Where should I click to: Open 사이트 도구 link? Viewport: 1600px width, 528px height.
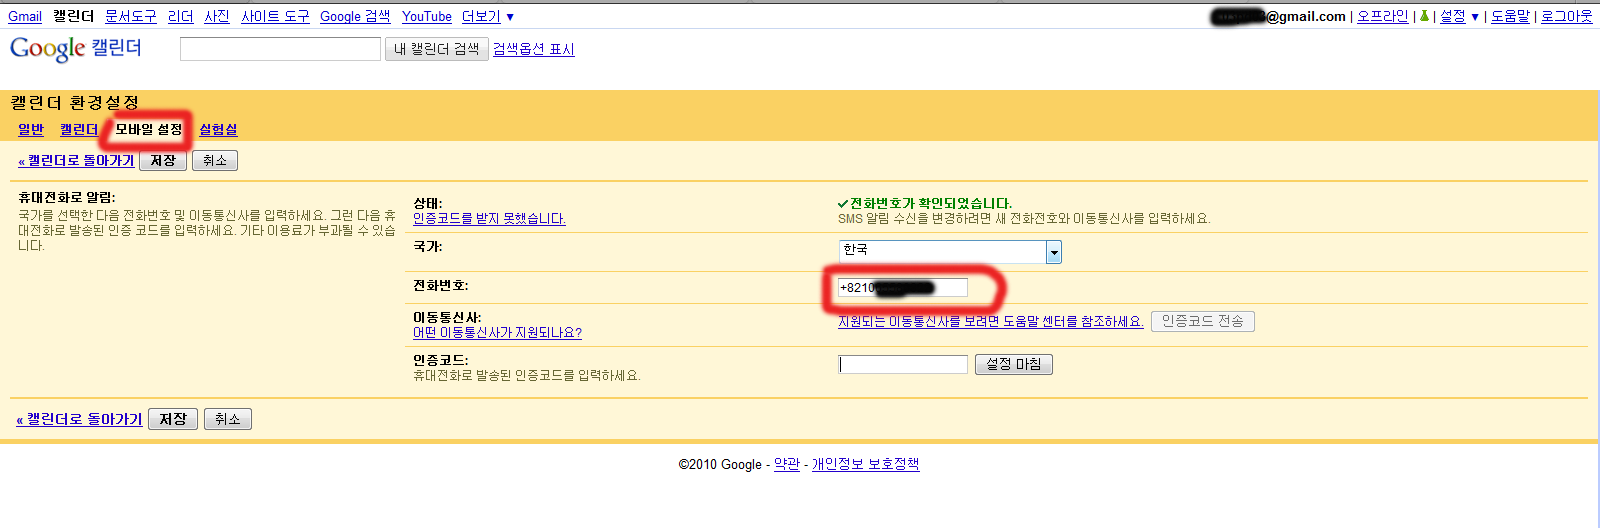tap(275, 16)
